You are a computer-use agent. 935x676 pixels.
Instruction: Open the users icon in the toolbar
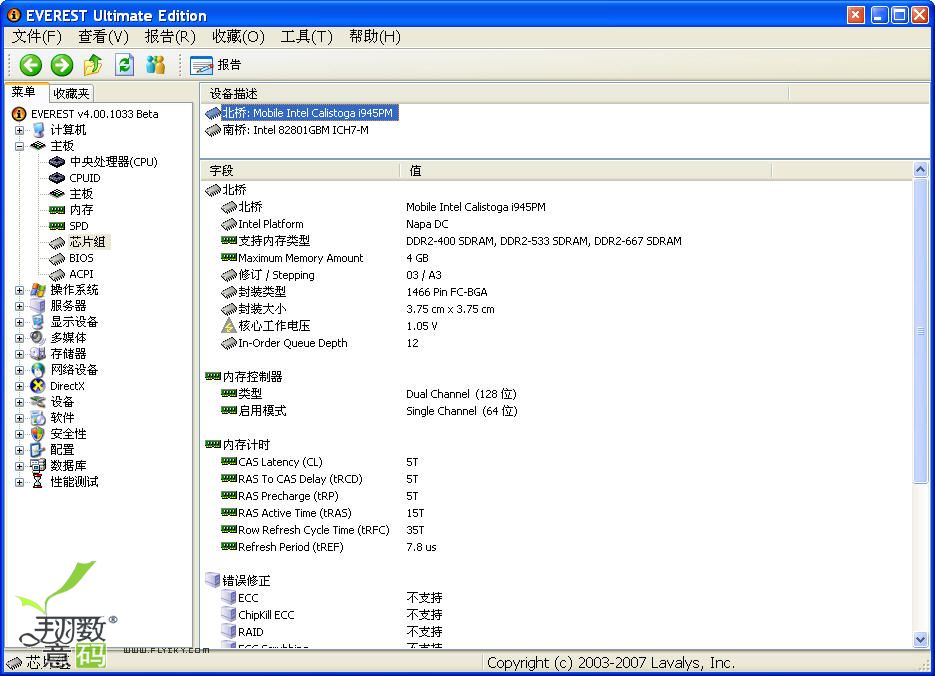[x=156, y=64]
